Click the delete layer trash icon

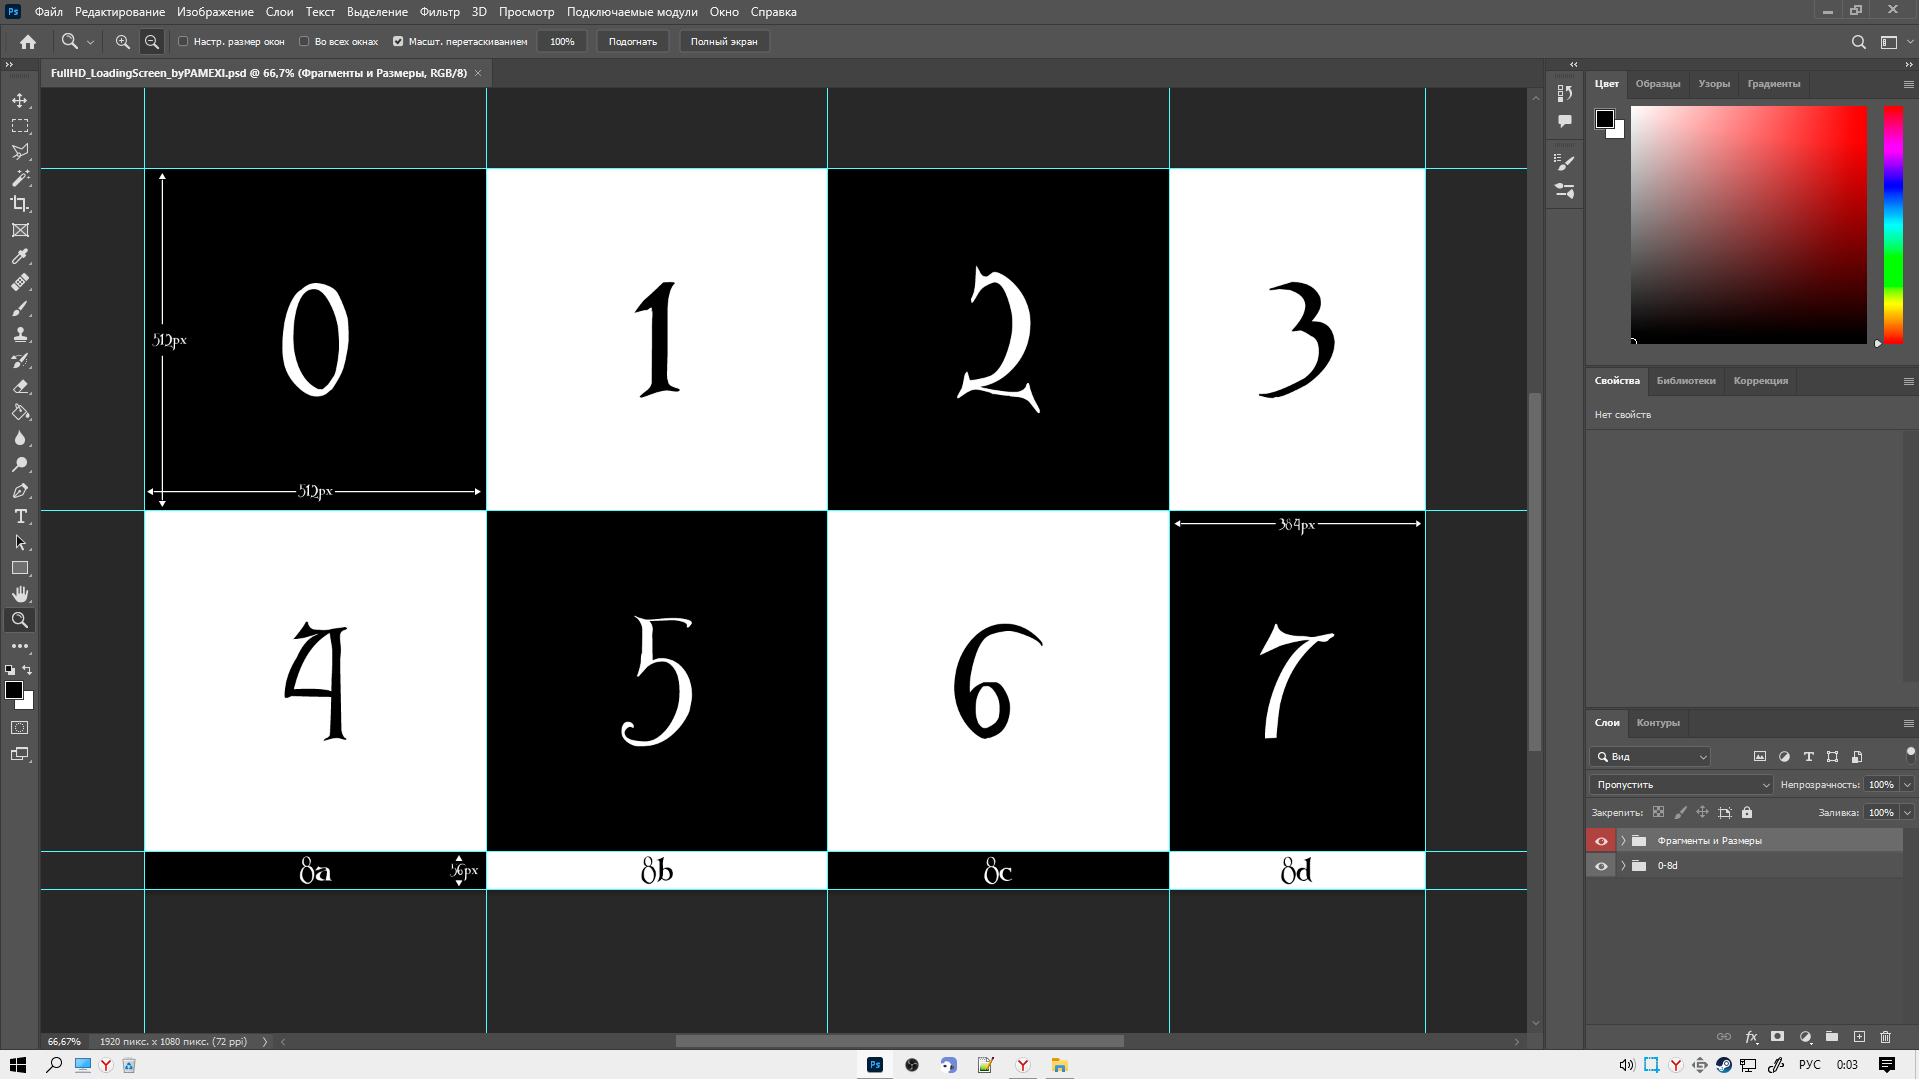[x=1886, y=1037]
